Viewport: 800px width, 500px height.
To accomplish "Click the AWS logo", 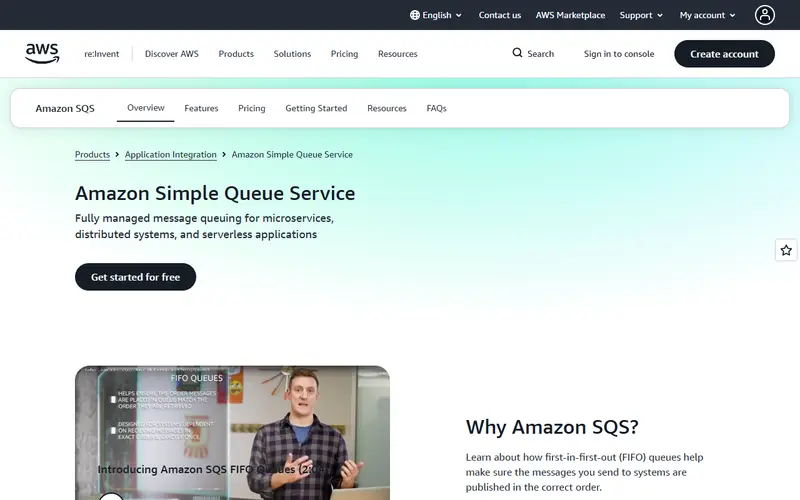I will [42, 54].
